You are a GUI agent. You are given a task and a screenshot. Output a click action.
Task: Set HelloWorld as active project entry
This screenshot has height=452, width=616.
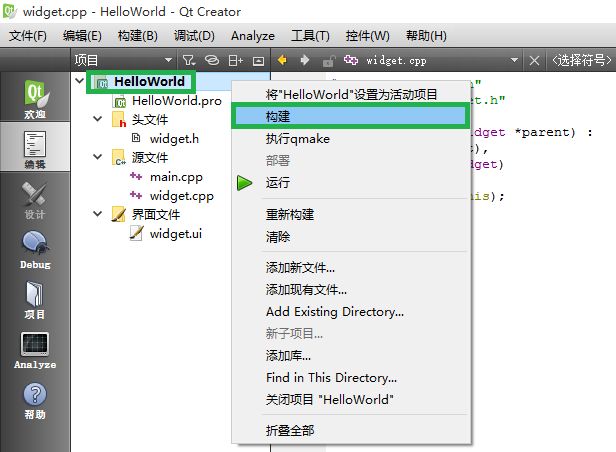pyautogui.click(x=351, y=95)
